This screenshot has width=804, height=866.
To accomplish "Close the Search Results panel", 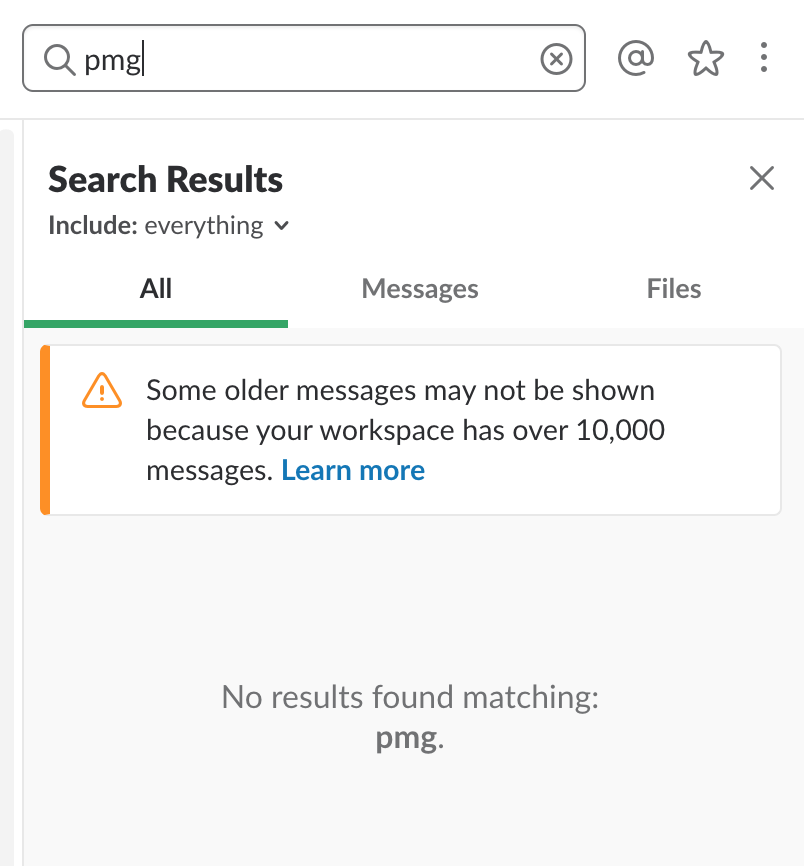I will (762, 179).
